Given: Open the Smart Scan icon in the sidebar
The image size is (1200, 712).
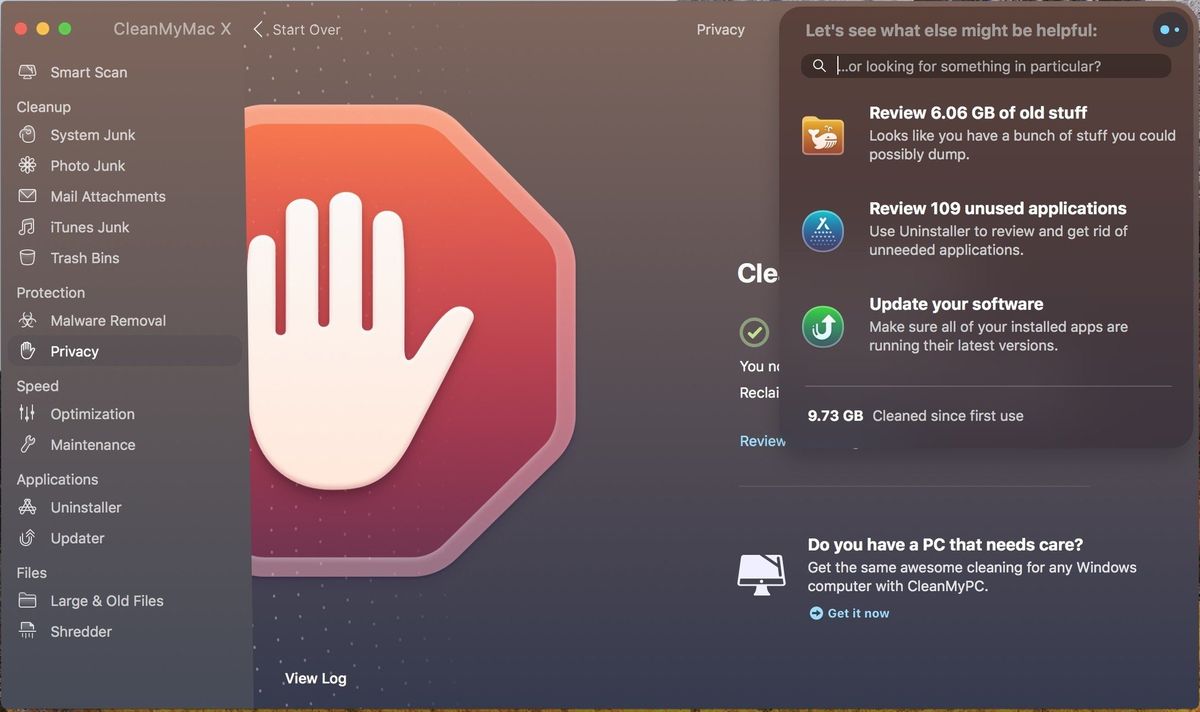Looking at the screenshot, I should click(x=28, y=72).
